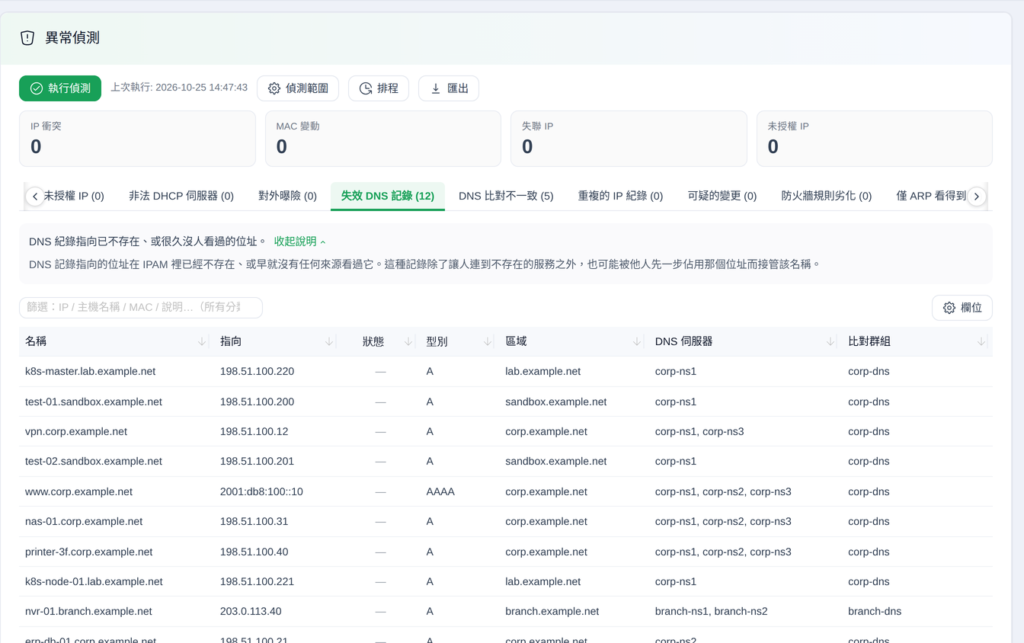Switch to DNS 比對不一致 (5) tab
Image resolution: width=1024 pixels, height=643 pixels.
pos(506,196)
